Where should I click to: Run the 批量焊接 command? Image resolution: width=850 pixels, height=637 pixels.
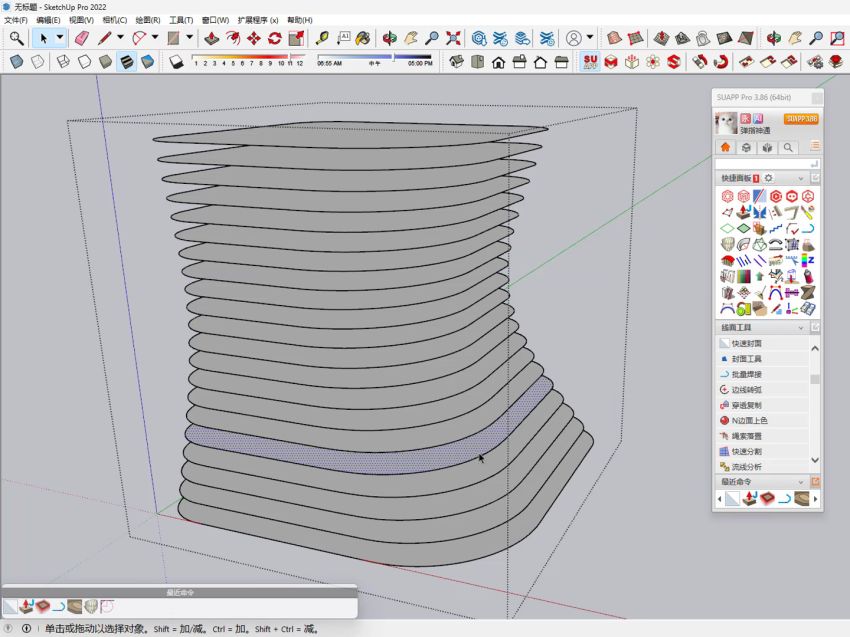(x=763, y=374)
